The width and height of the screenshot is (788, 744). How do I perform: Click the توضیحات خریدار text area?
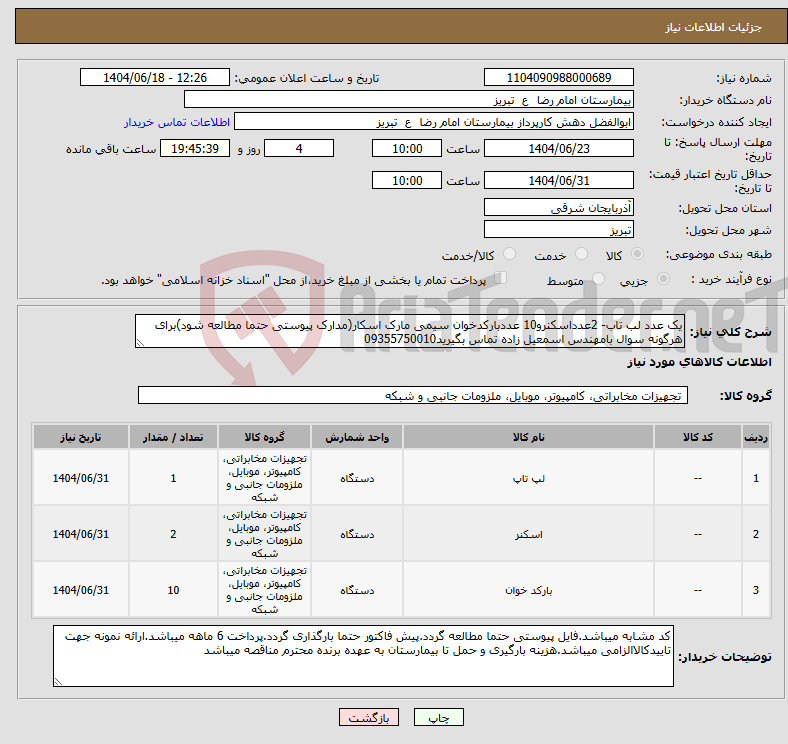point(364,657)
